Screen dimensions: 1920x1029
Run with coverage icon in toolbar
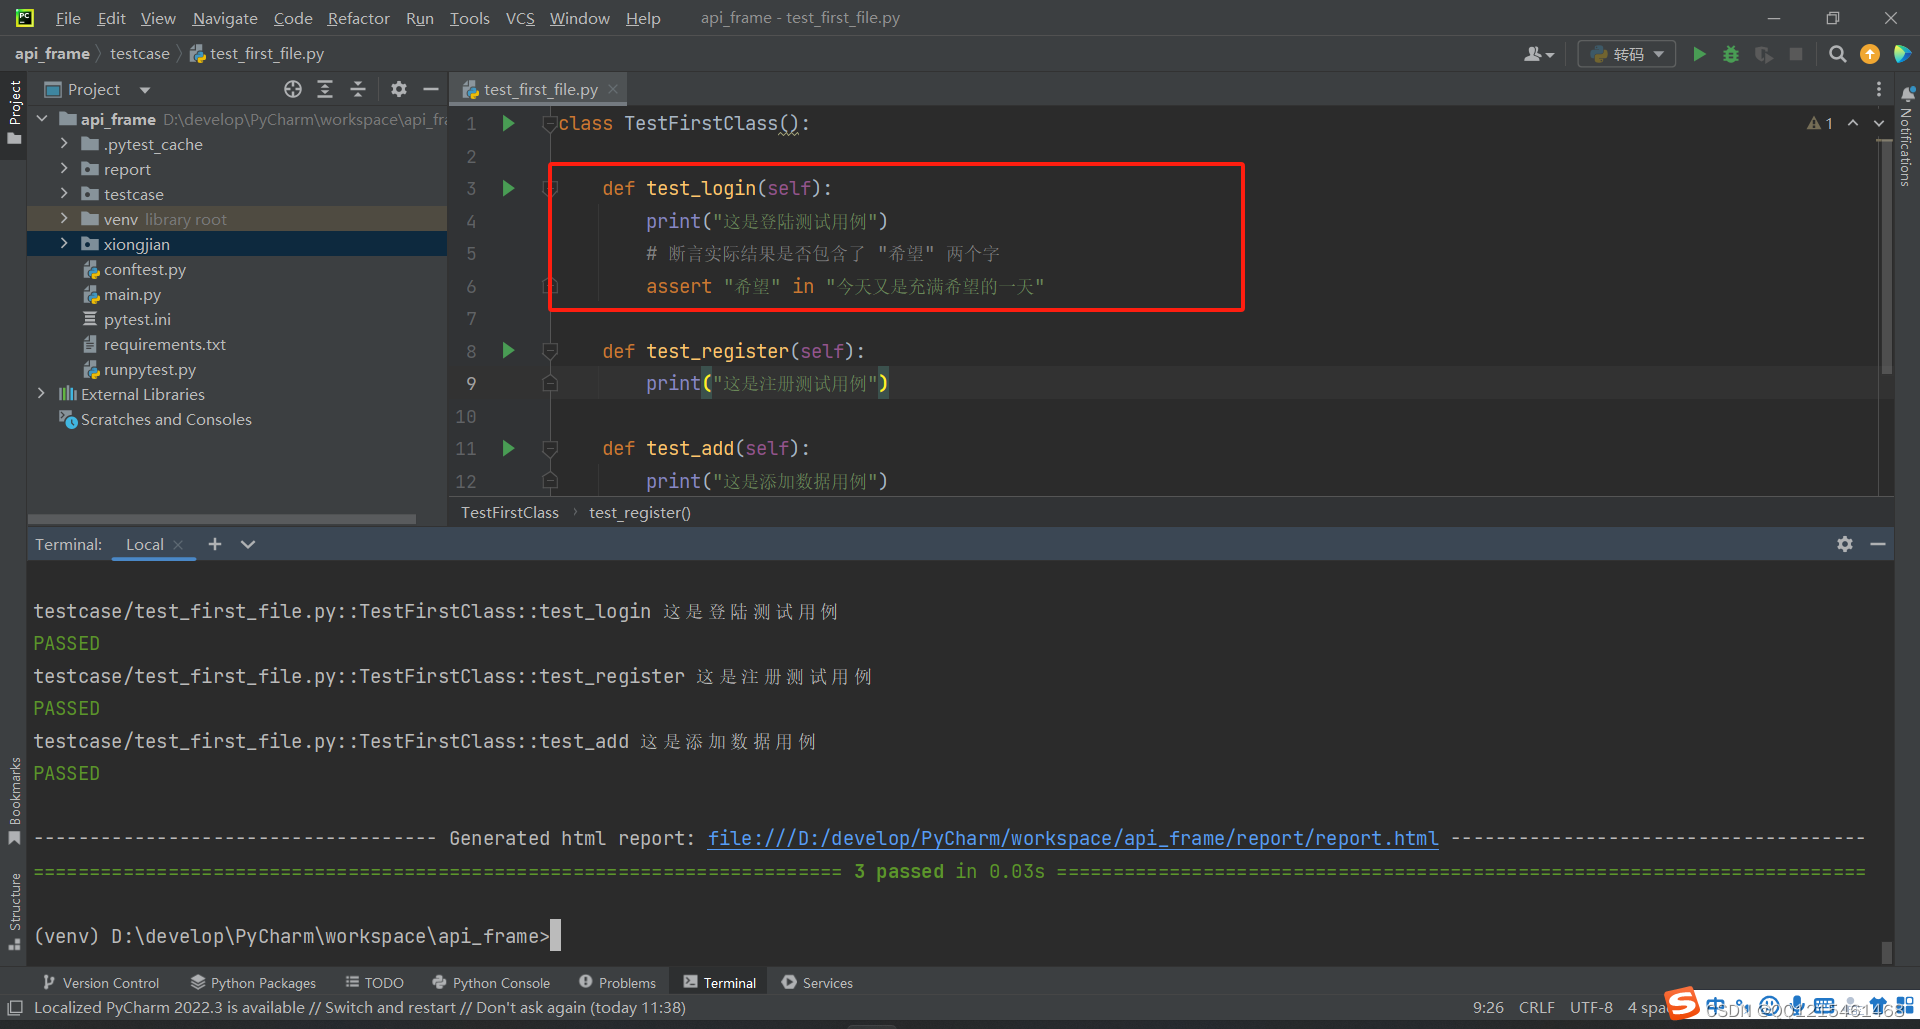(x=1764, y=54)
